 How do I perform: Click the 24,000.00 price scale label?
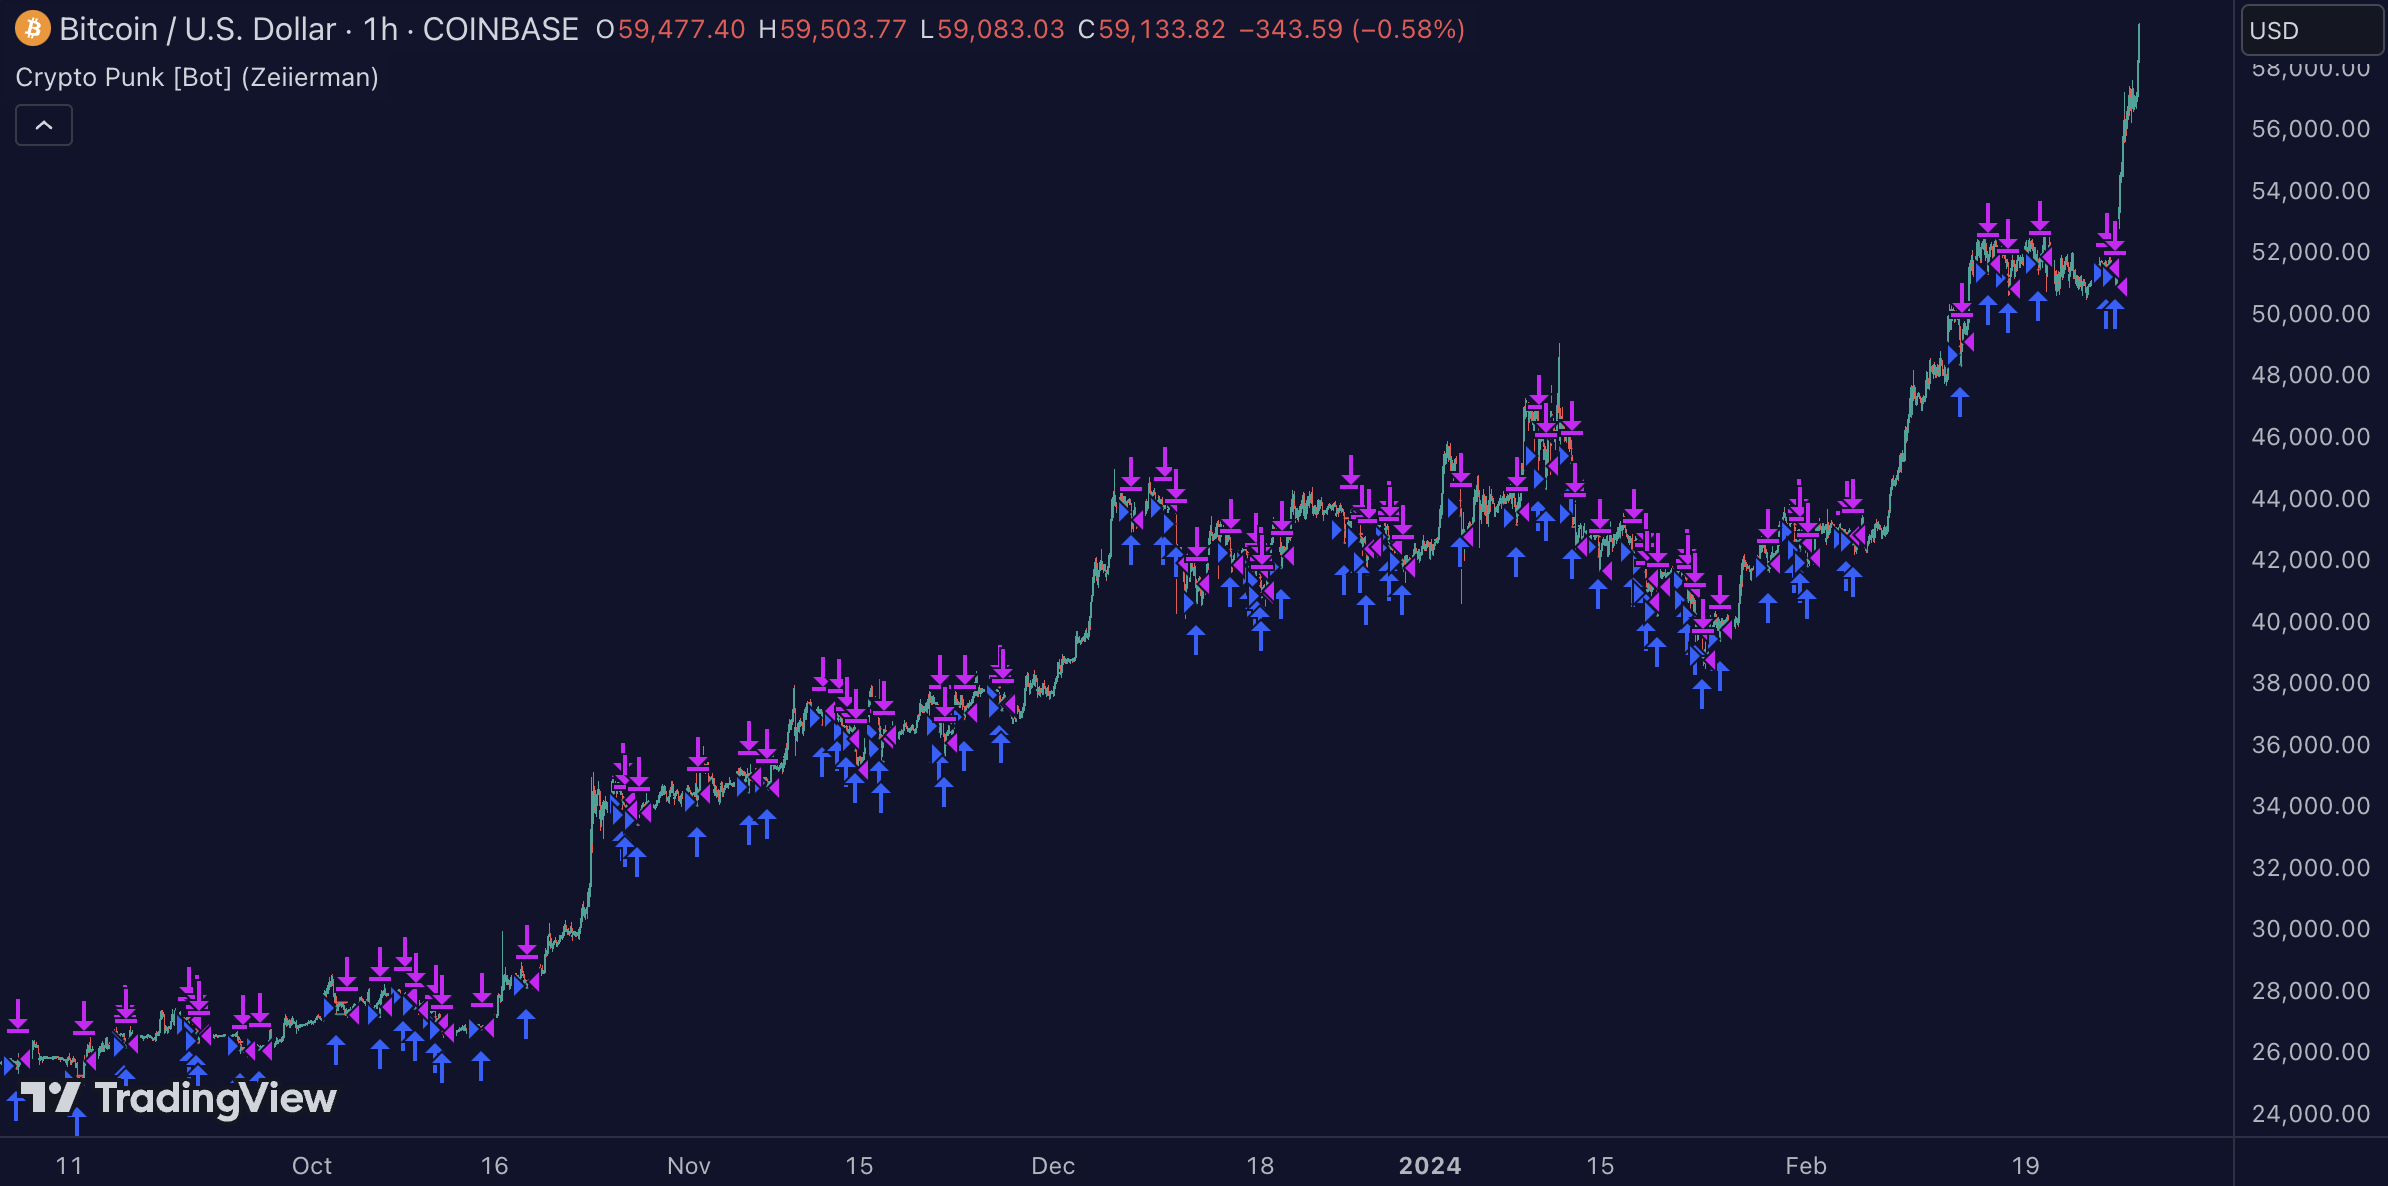tap(2310, 1113)
